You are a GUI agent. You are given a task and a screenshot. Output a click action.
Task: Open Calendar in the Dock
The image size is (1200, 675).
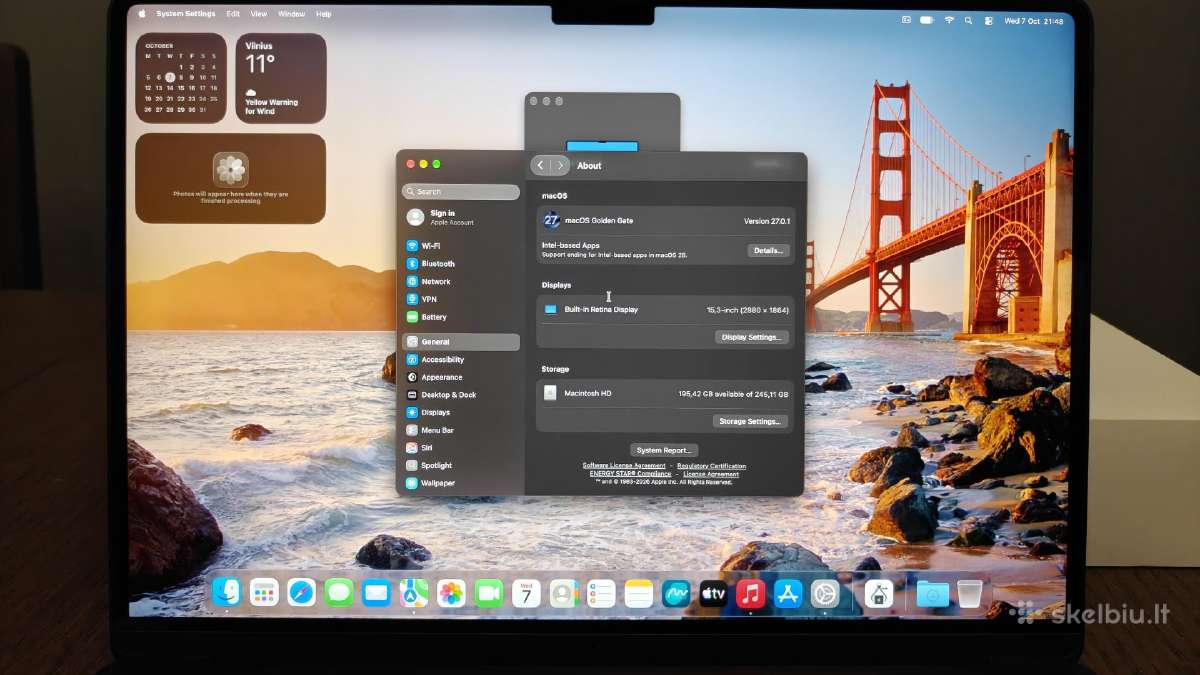526,593
